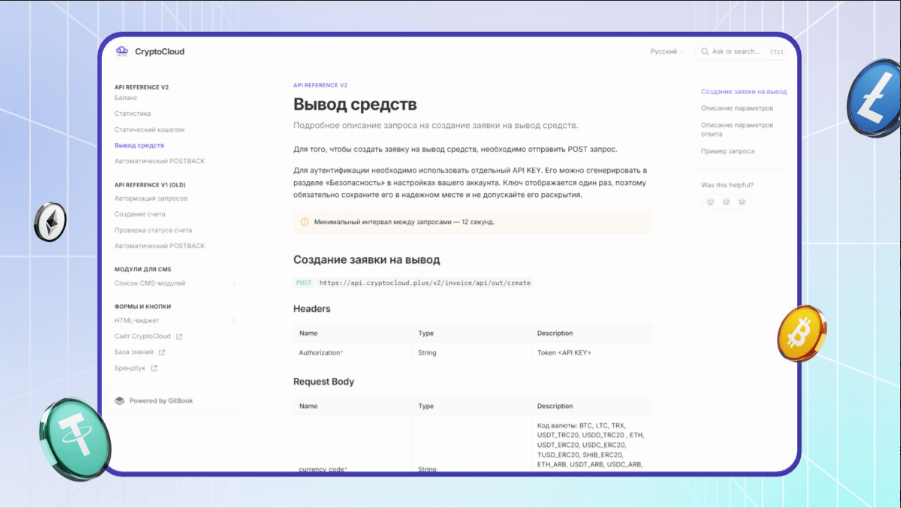Click the warning icon in the interval notice
The image size is (901, 508).
click(x=305, y=222)
